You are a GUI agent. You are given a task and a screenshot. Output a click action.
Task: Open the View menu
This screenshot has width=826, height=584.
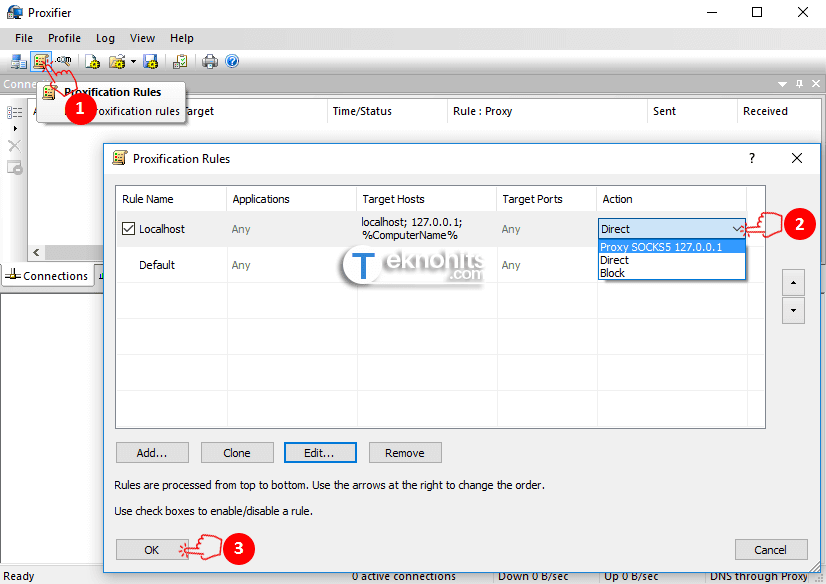pos(142,38)
